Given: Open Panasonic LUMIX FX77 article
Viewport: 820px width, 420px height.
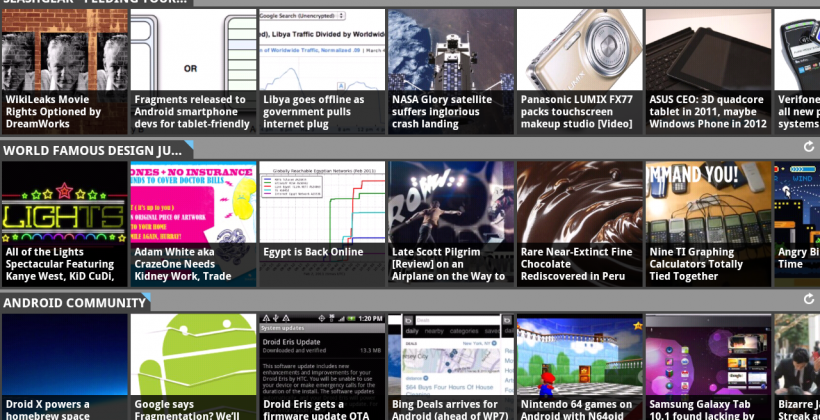Looking at the screenshot, I should (x=579, y=72).
